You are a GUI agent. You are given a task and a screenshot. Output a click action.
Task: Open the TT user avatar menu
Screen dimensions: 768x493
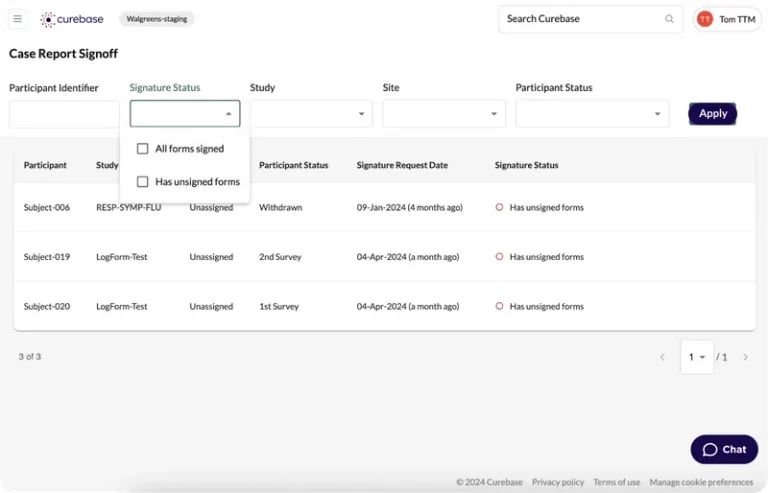pos(705,19)
